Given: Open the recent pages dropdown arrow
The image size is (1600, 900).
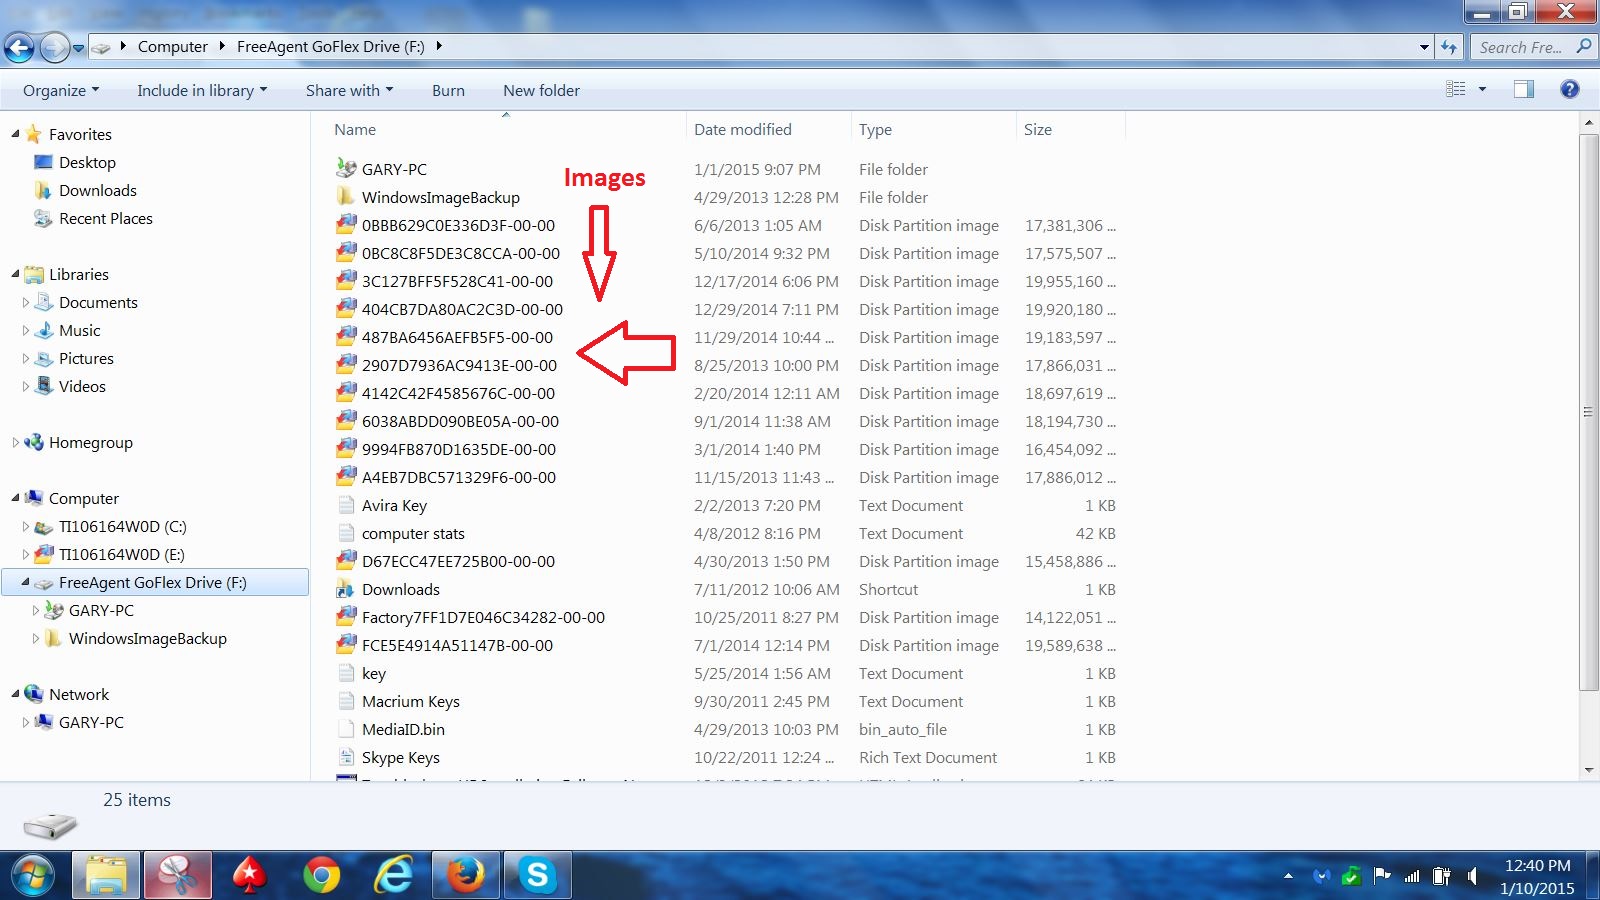Looking at the screenshot, I should [x=78, y=48].
